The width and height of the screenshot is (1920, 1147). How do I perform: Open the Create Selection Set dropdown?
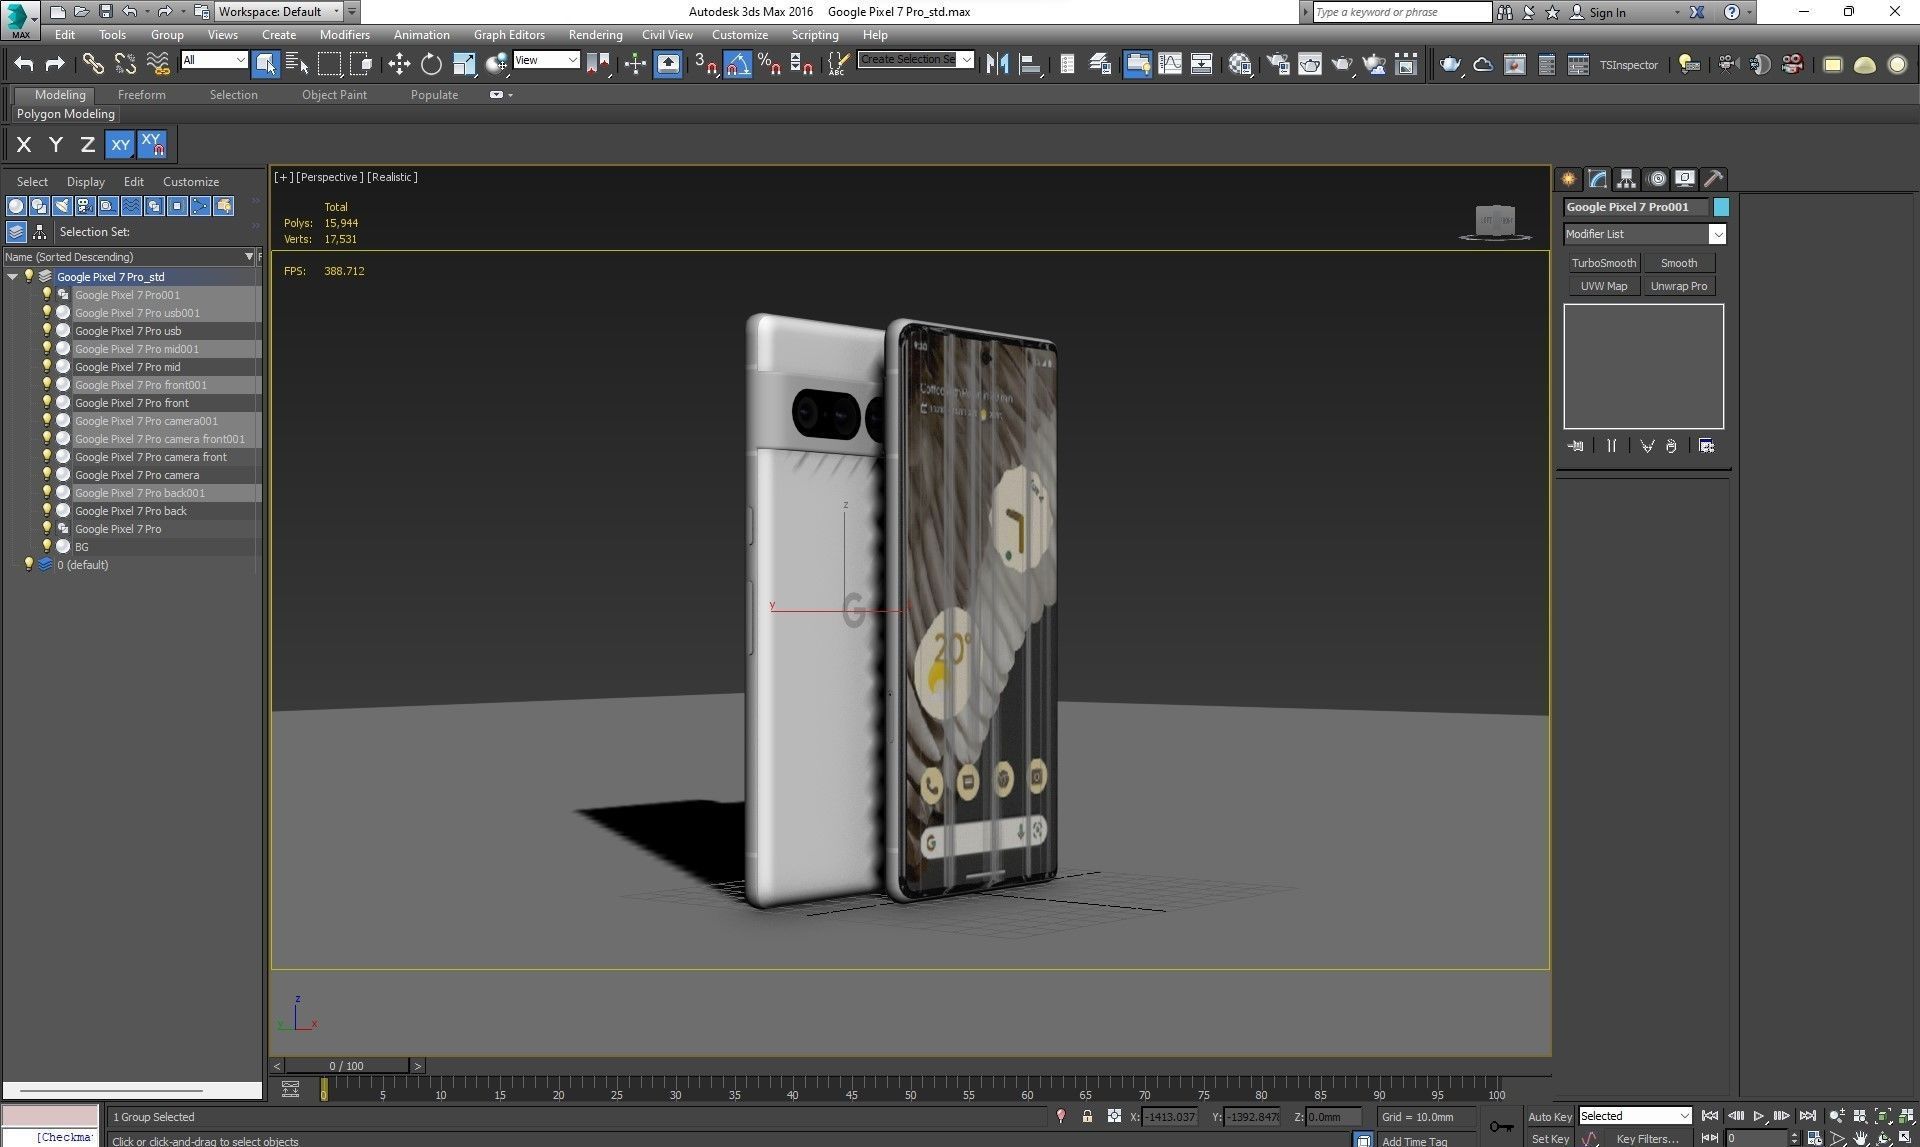click(966, 60)
